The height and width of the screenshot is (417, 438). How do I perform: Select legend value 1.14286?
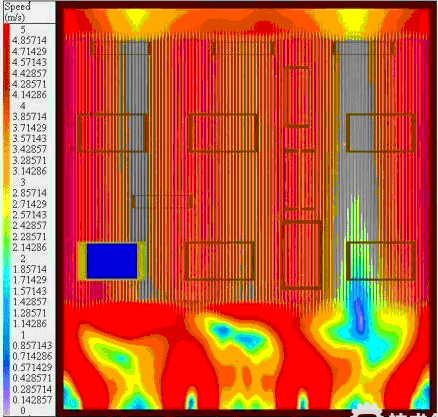(29, 324)
